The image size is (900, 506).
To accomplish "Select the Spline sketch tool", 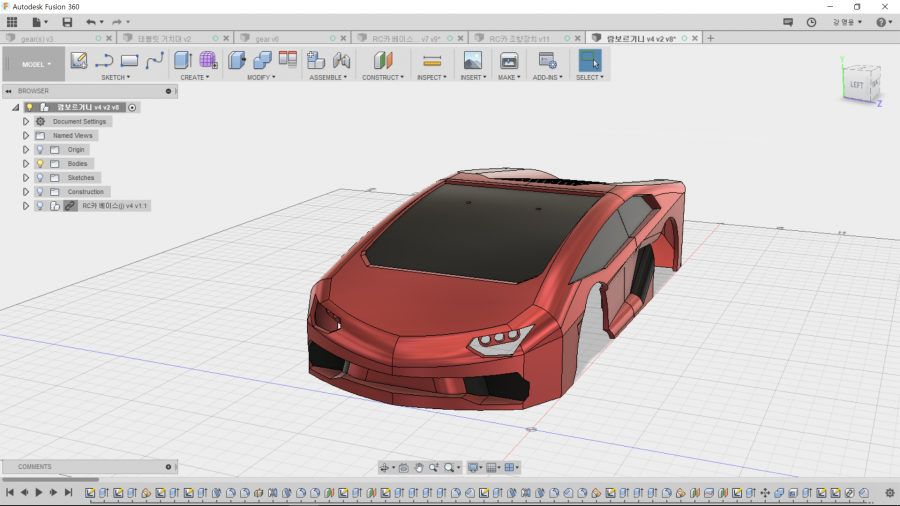I will point(154,60).
